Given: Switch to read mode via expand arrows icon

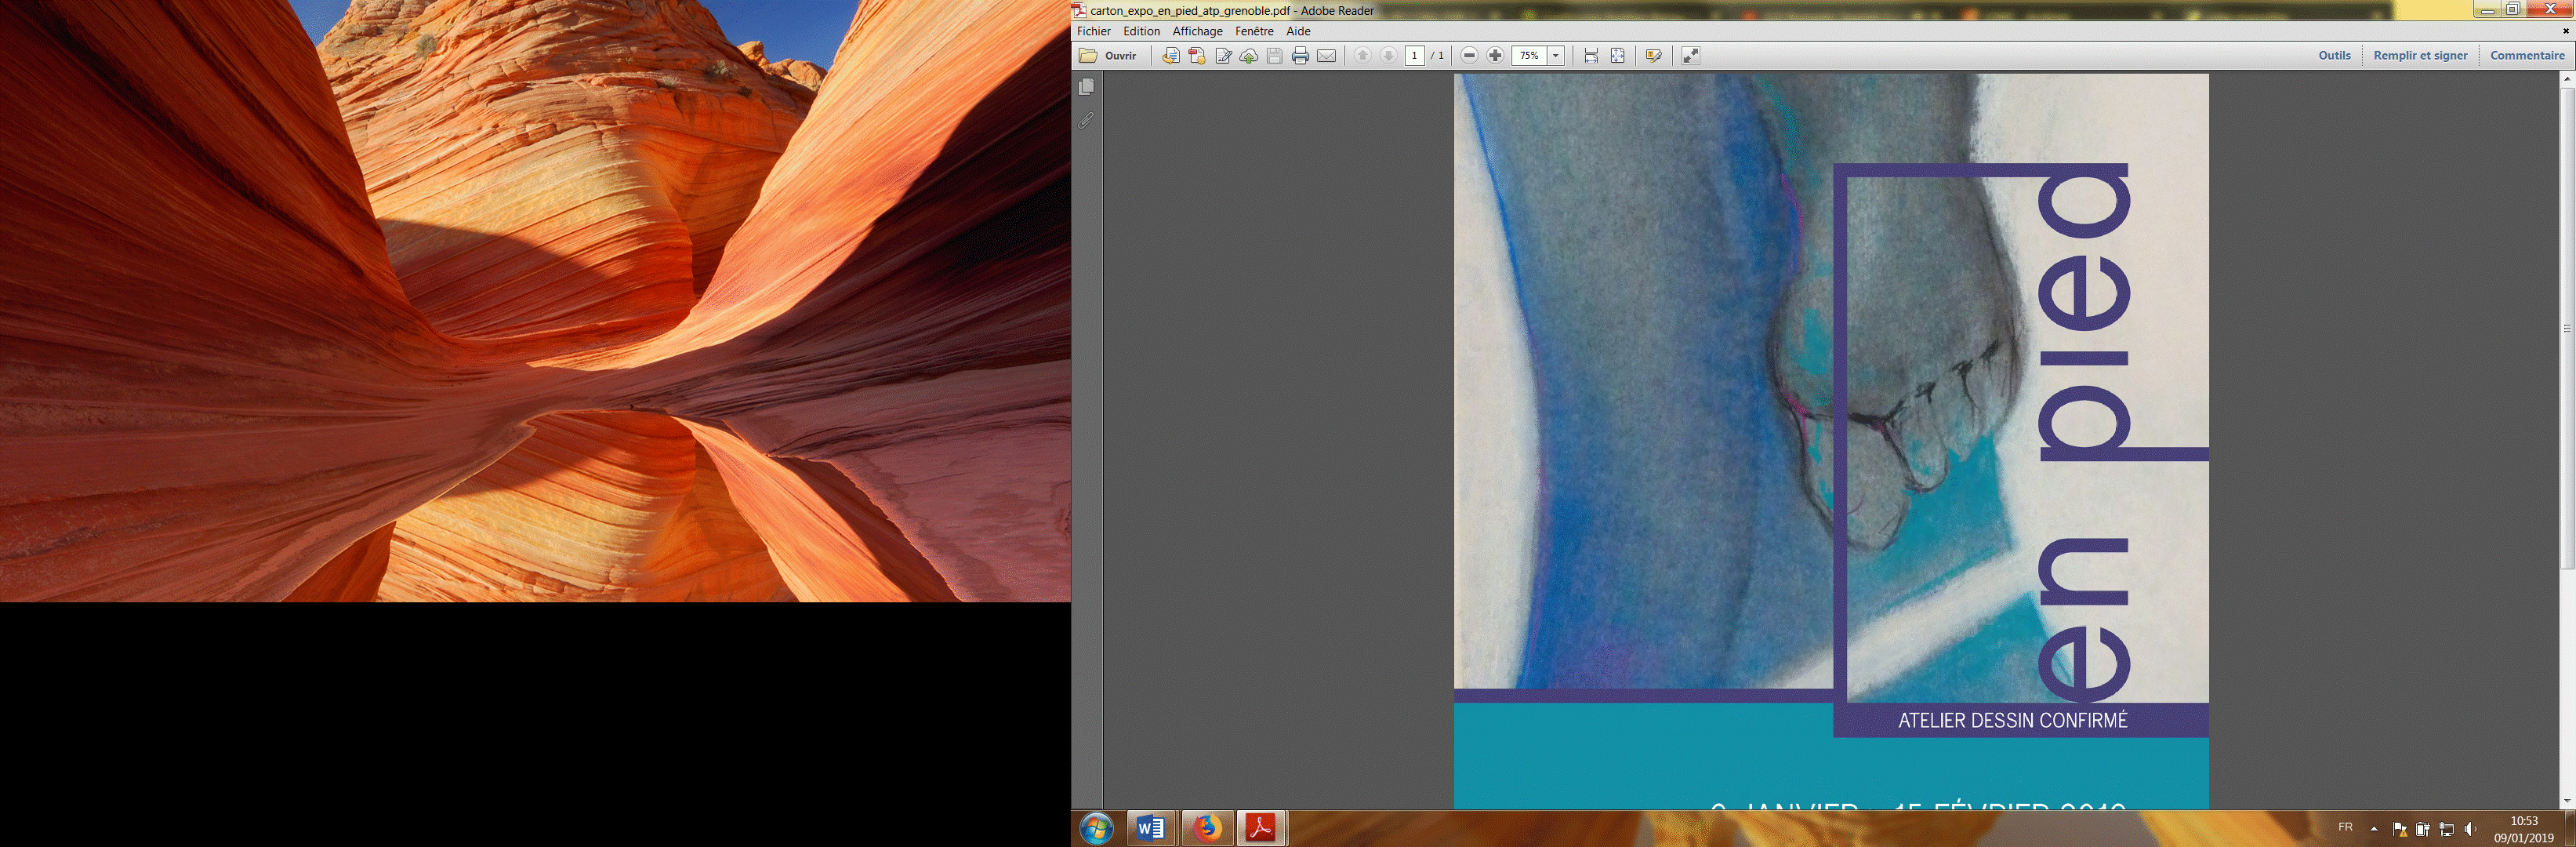Looking at the screenshot, I should click(1690, 56).
